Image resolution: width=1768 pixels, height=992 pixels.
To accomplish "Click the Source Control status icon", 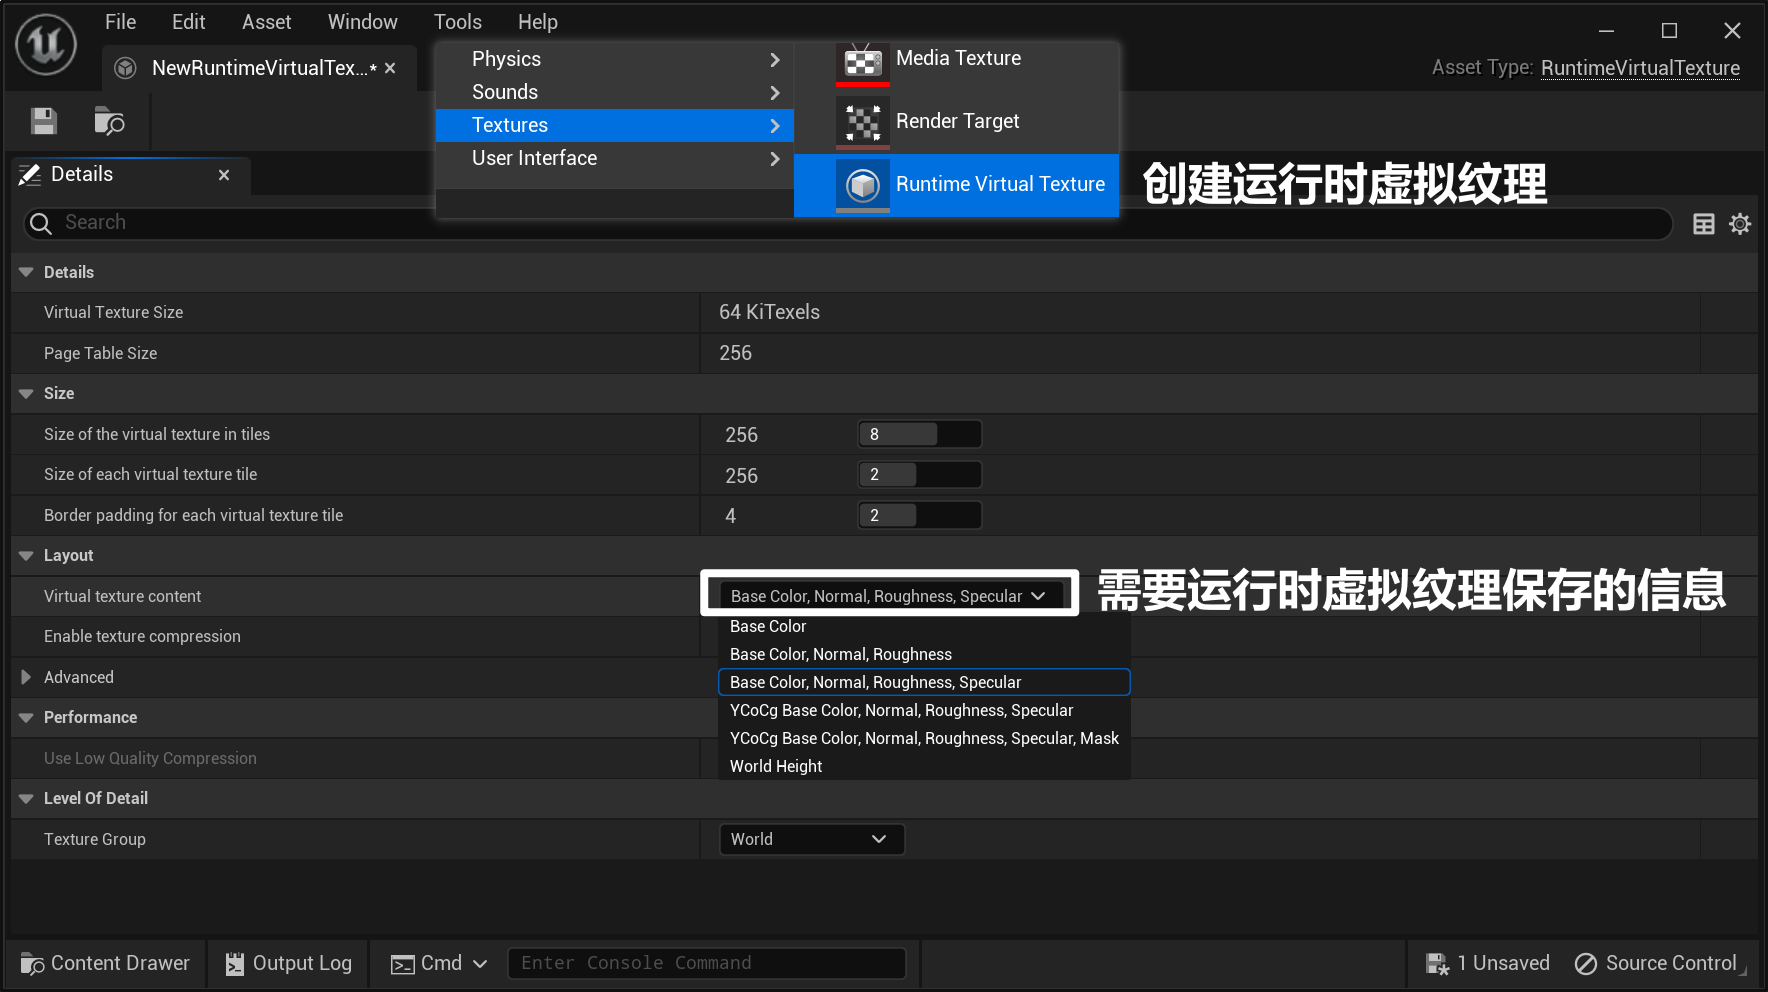I will coord(1586,964).
